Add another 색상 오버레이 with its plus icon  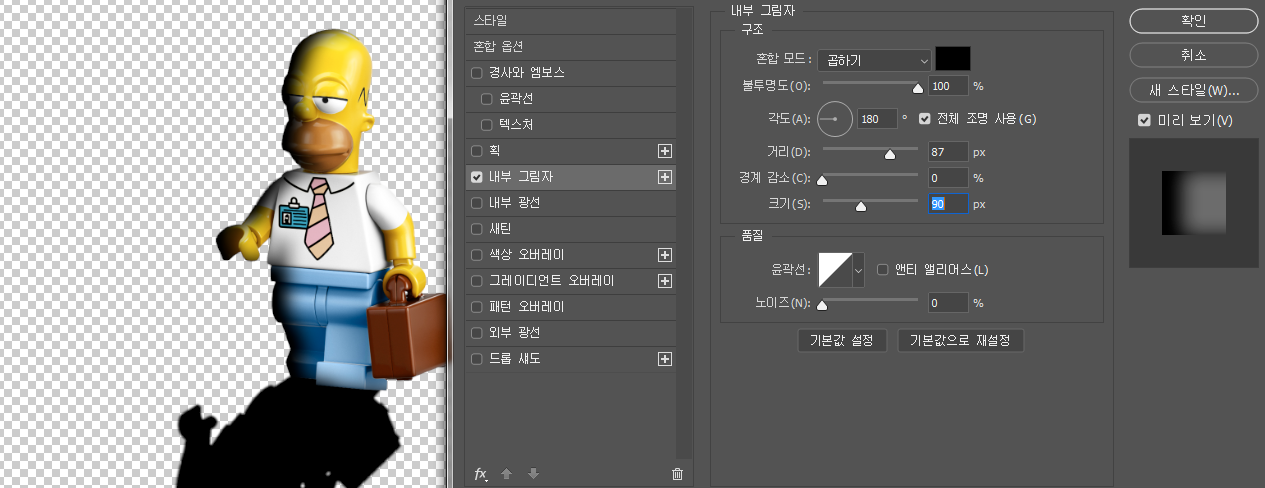[x=664, y=255]
